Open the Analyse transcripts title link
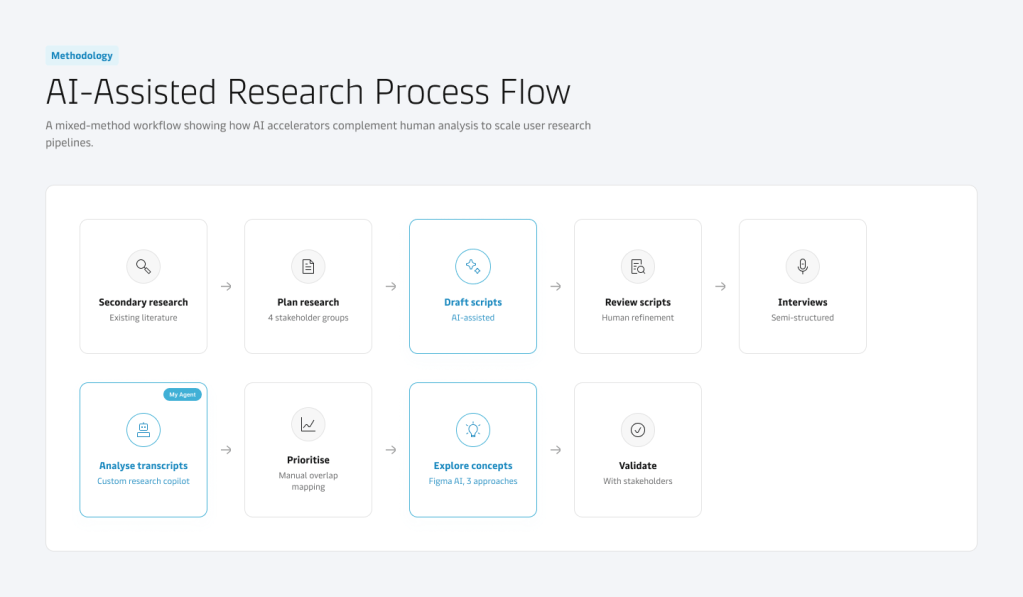Screen dimensions: 1023x597 (144, 465)
